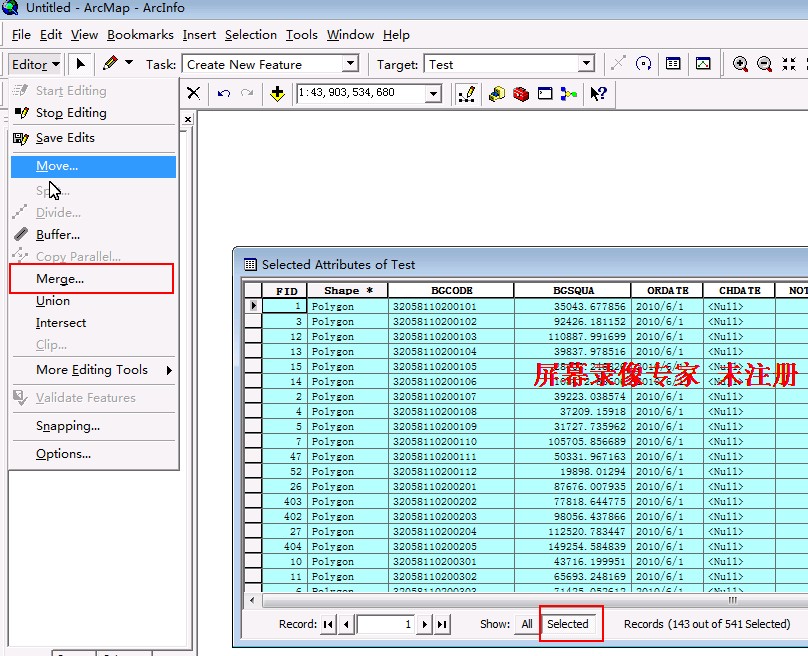Select the Edit Tool arrow icon
This screenshot has width=808, height=656.
point(80,64)
